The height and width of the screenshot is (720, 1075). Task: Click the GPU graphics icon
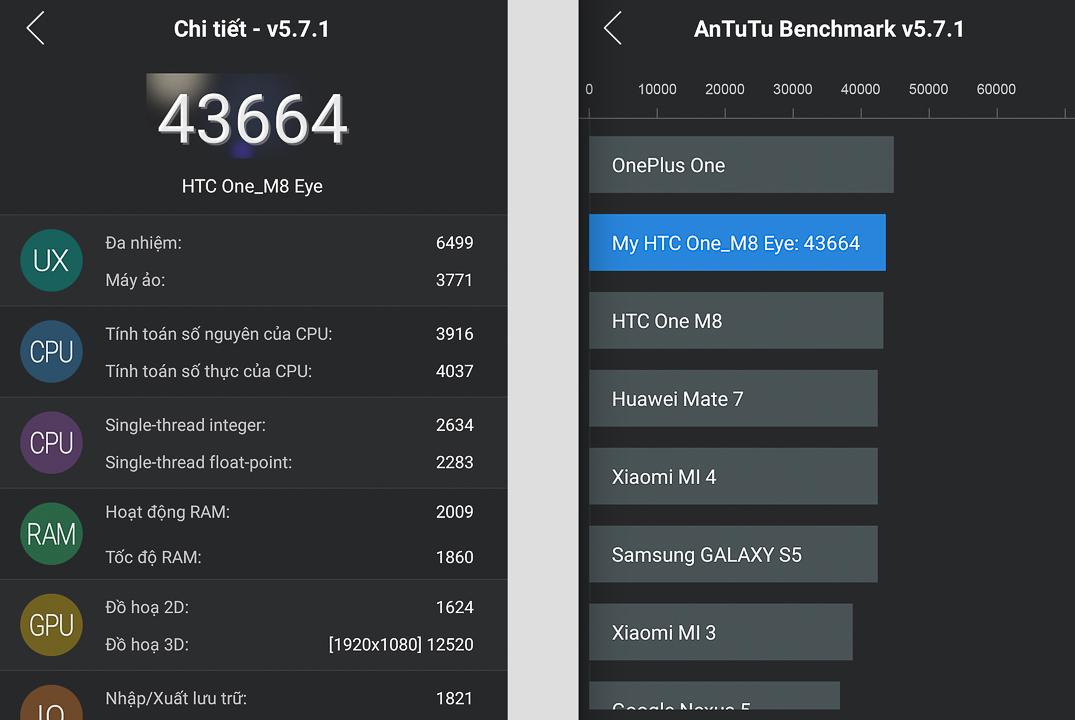51,625
